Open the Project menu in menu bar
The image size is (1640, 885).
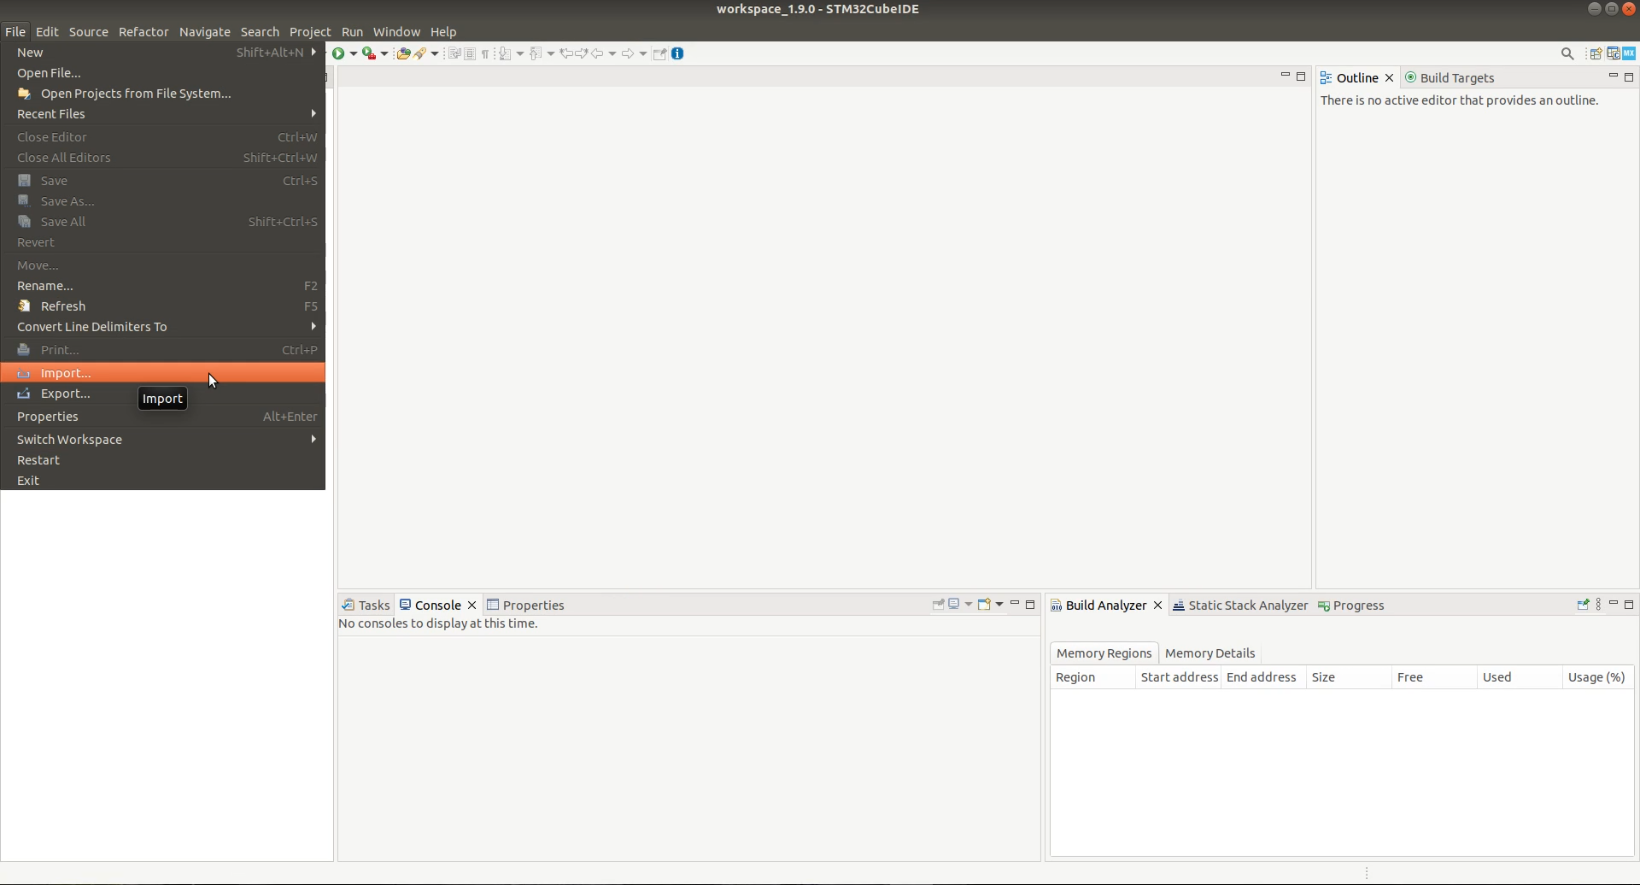pos(310,32)
